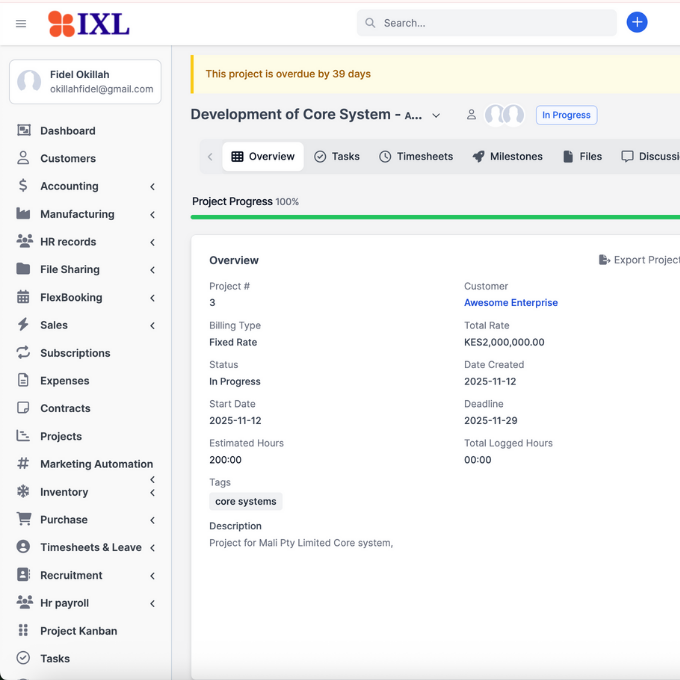
Task: Click the Marketing Automation hash icon
Action: pos(23,464)
